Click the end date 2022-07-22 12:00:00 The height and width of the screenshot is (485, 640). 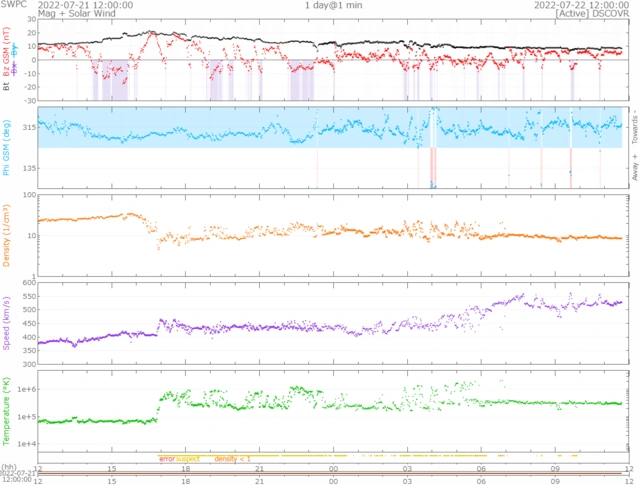click(578, 5)
